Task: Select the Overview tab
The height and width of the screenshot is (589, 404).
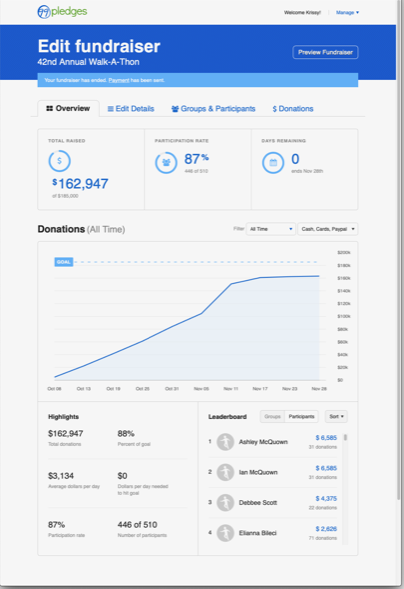Action: [x=68, y=108]
